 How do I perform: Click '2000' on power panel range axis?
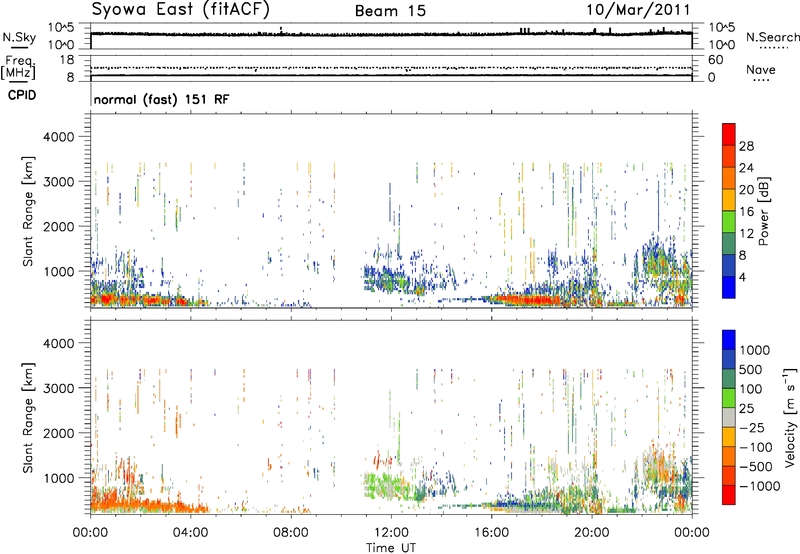coord(58,226)
